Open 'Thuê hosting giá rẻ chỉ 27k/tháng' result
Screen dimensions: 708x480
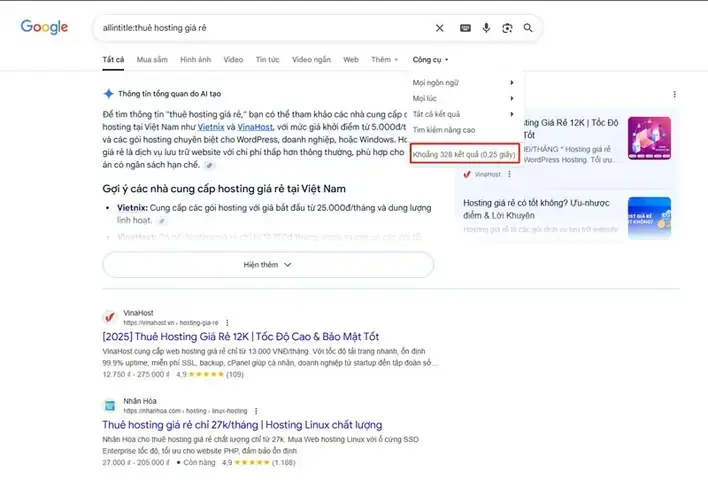tap(243, 424)
